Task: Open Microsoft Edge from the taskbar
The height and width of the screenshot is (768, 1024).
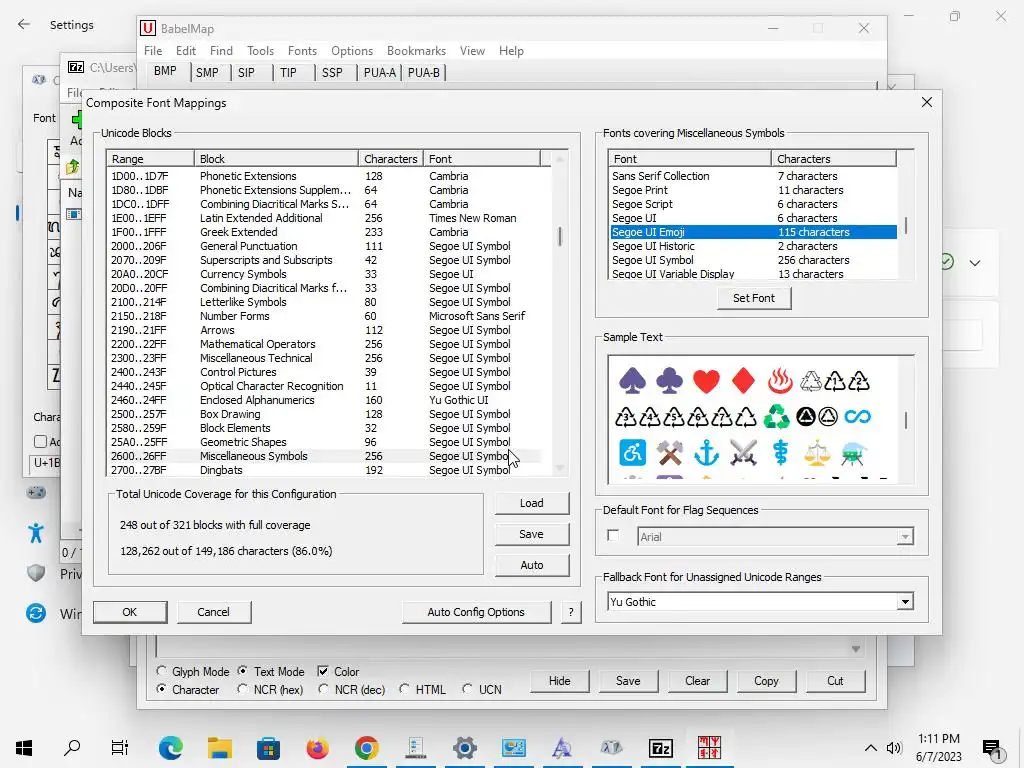Action: [x=170, y=747]
